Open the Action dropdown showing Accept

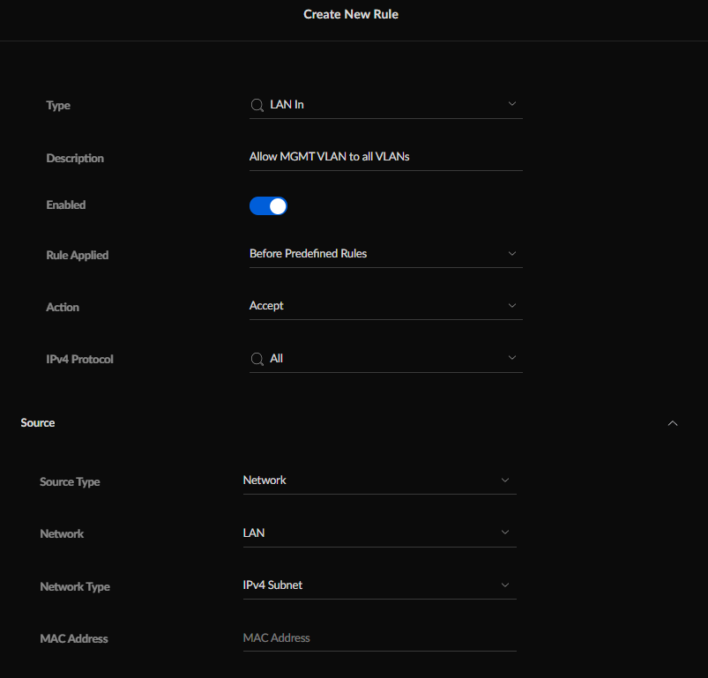click(x=385, y=306)
